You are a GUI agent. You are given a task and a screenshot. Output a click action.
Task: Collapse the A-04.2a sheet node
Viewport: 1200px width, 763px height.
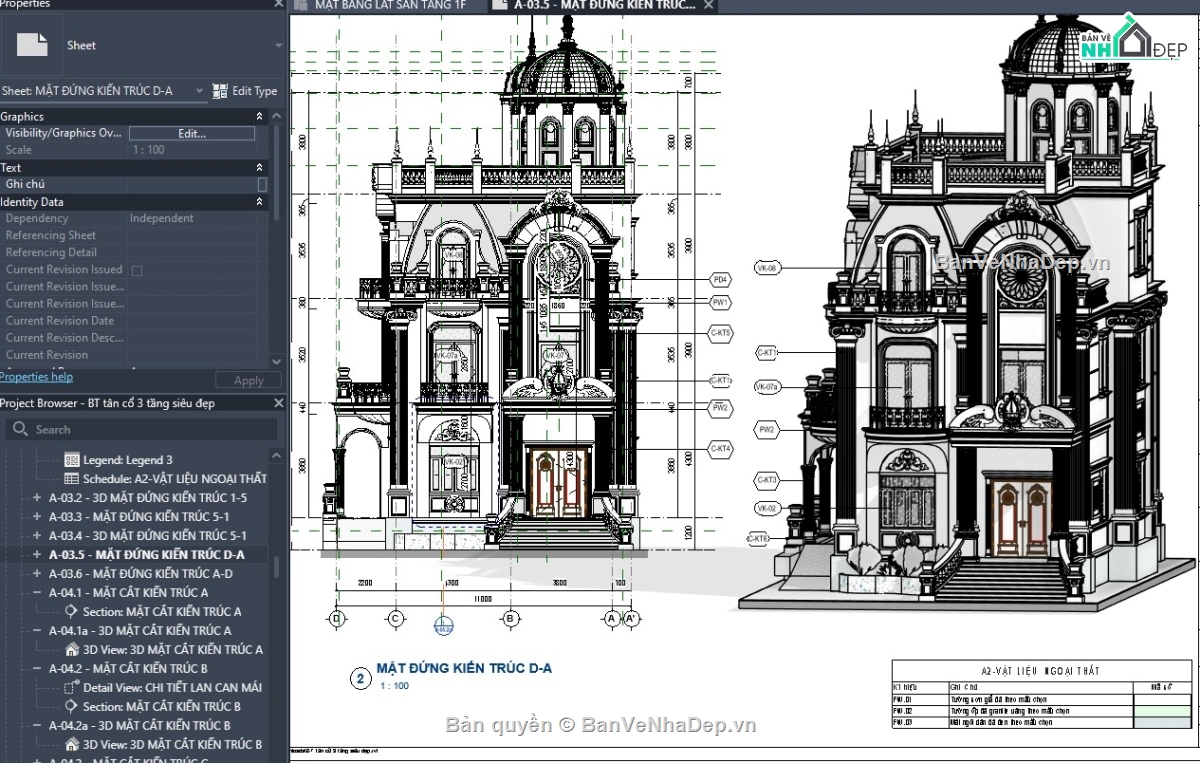[37, 725]
